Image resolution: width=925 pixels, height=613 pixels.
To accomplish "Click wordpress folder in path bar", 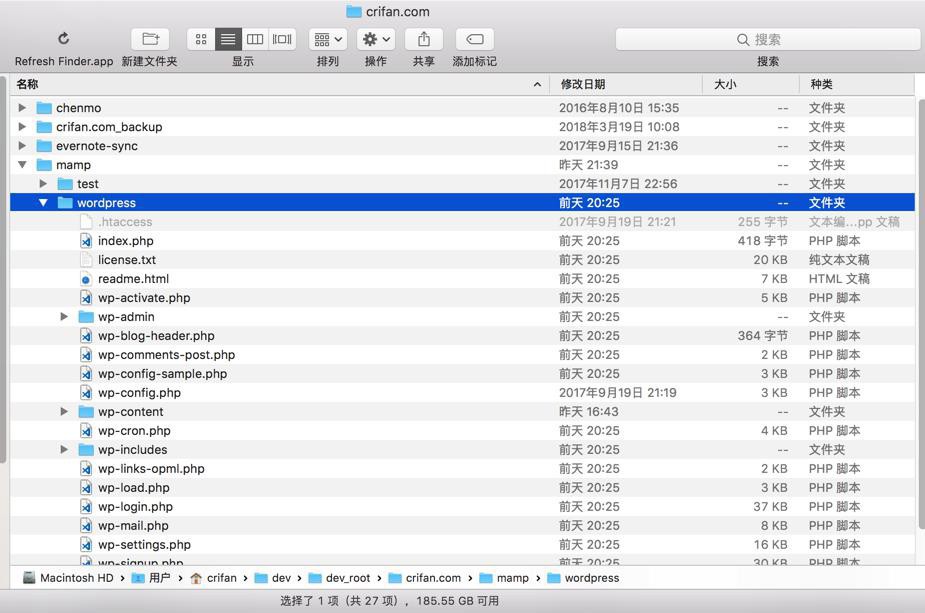I will (583, 578).
